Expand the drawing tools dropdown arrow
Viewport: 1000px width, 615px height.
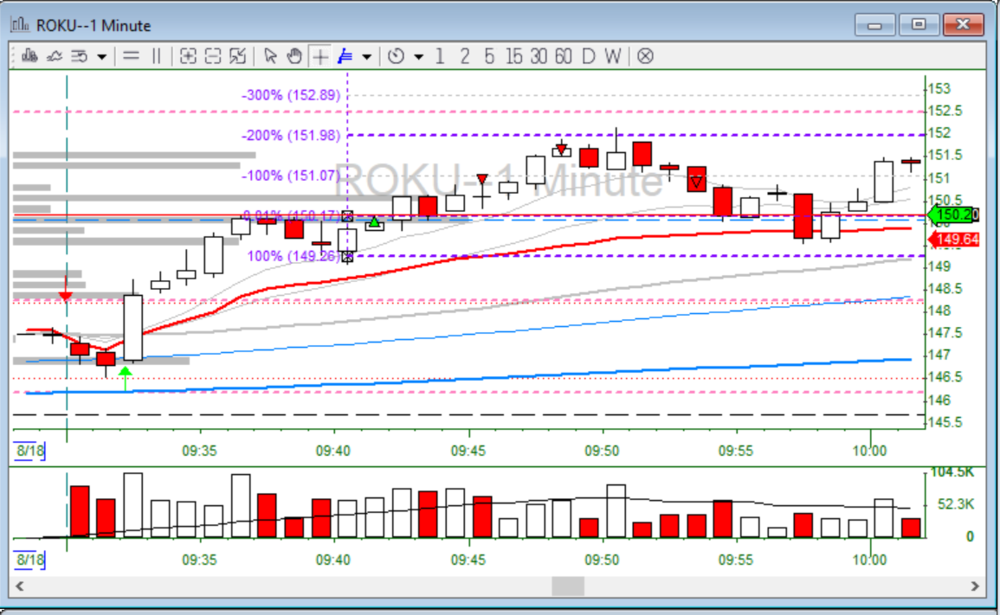pos(367,56)
